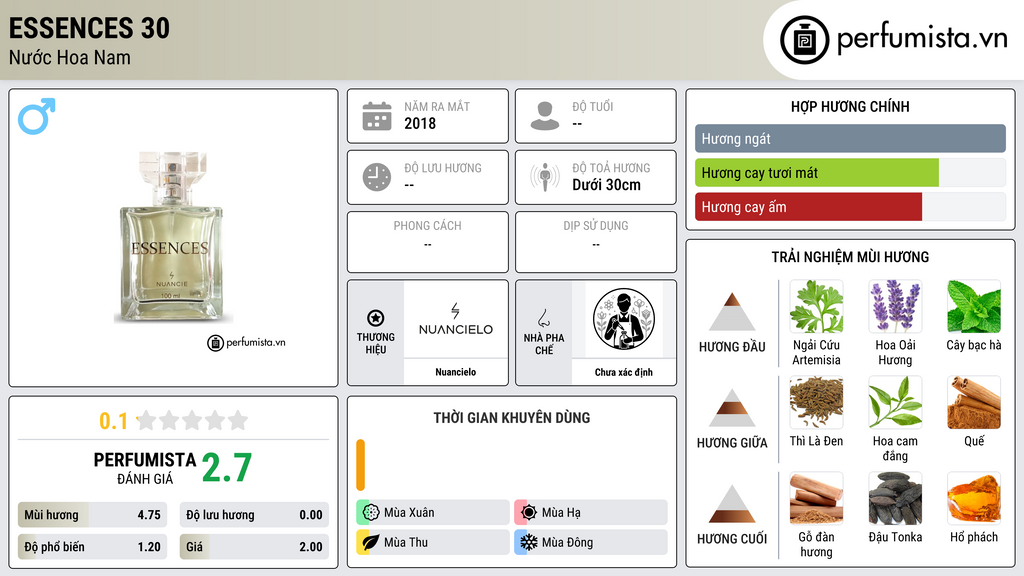1024x576 pixels.
Task: Click the Quế cinnamon note image
Action: tap(974, 403)
